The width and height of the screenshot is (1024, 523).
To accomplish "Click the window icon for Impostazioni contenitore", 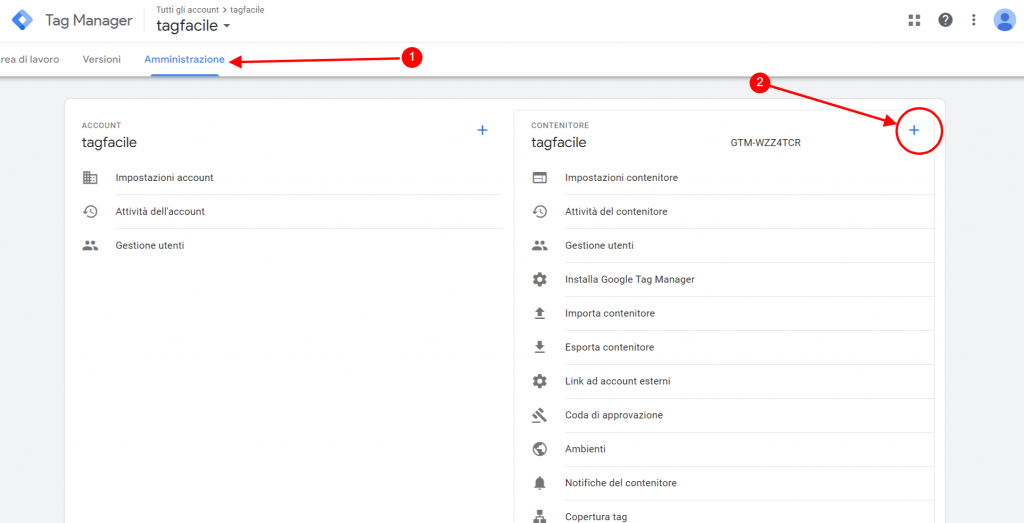I will tap(539, 178).
